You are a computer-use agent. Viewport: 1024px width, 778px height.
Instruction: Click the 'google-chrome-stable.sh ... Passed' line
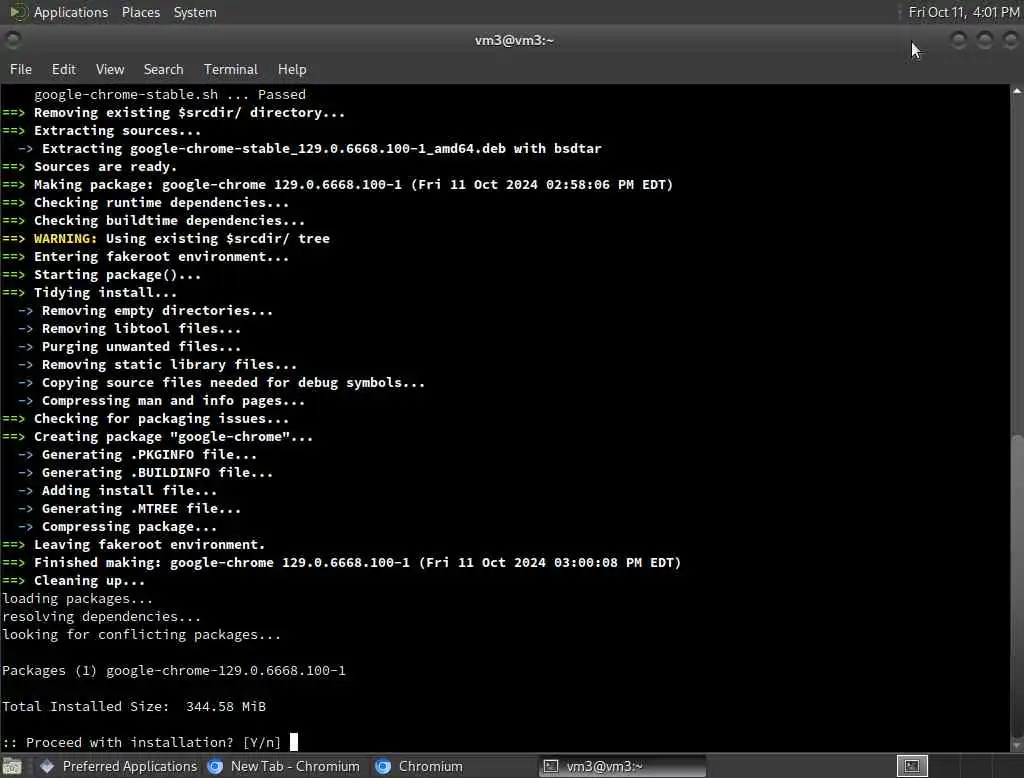tap(170, 95)
